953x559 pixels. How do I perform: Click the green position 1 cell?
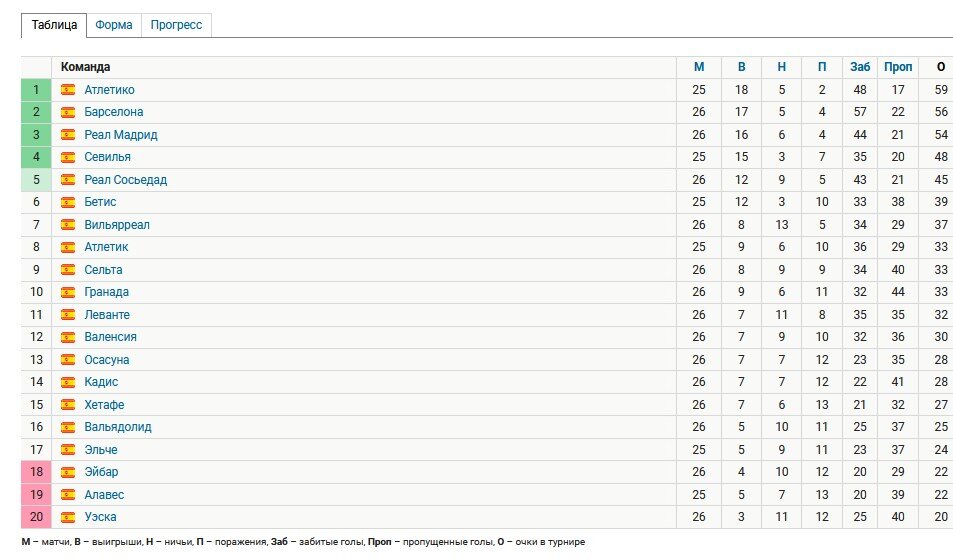(36, 89)
